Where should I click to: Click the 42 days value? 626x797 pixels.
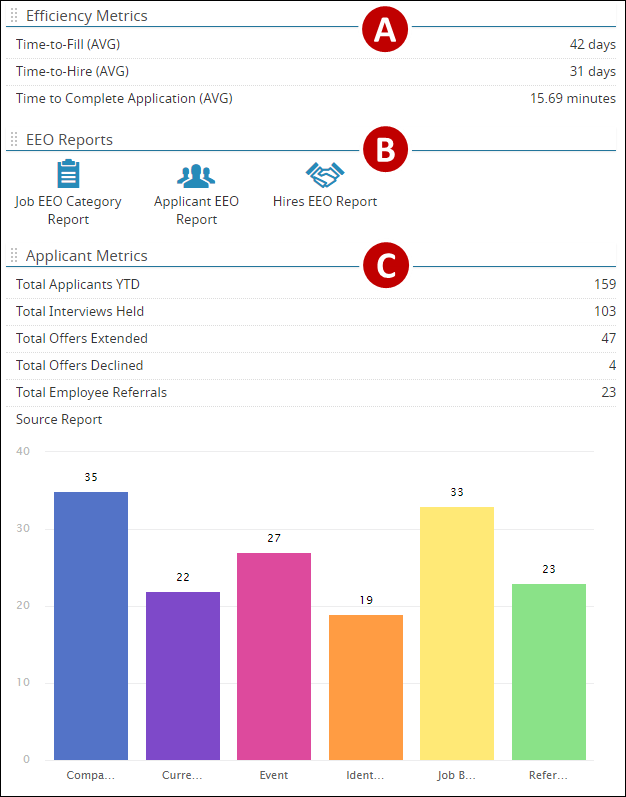click(x=592, y=44)
